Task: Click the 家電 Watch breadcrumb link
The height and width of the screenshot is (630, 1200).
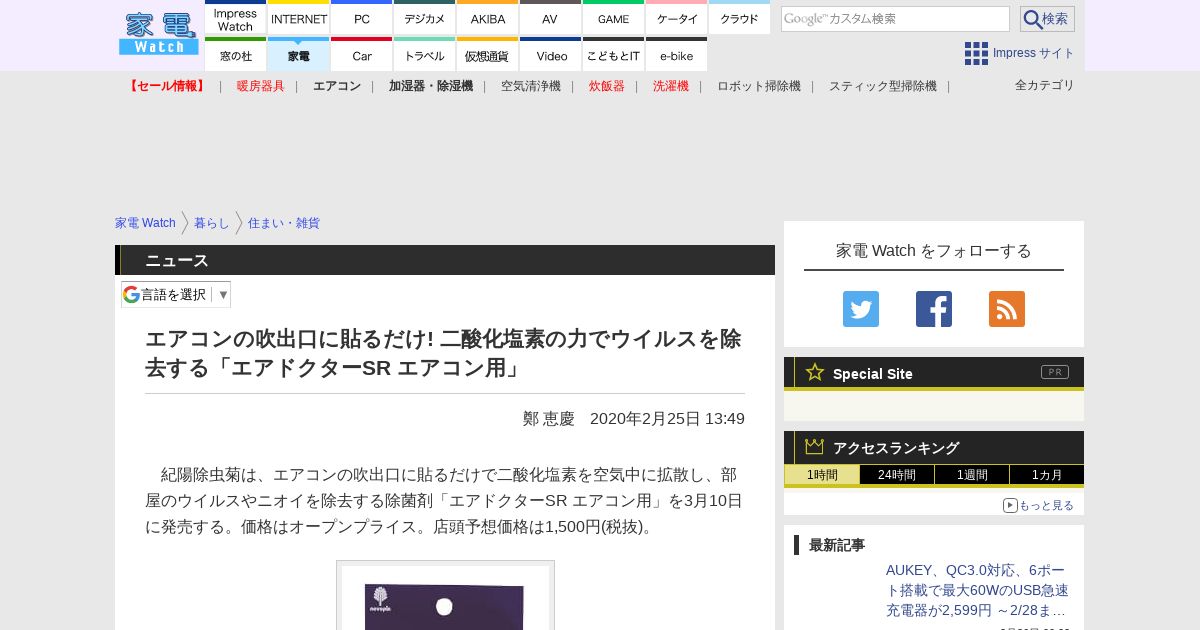Action: tap(145, 223)
